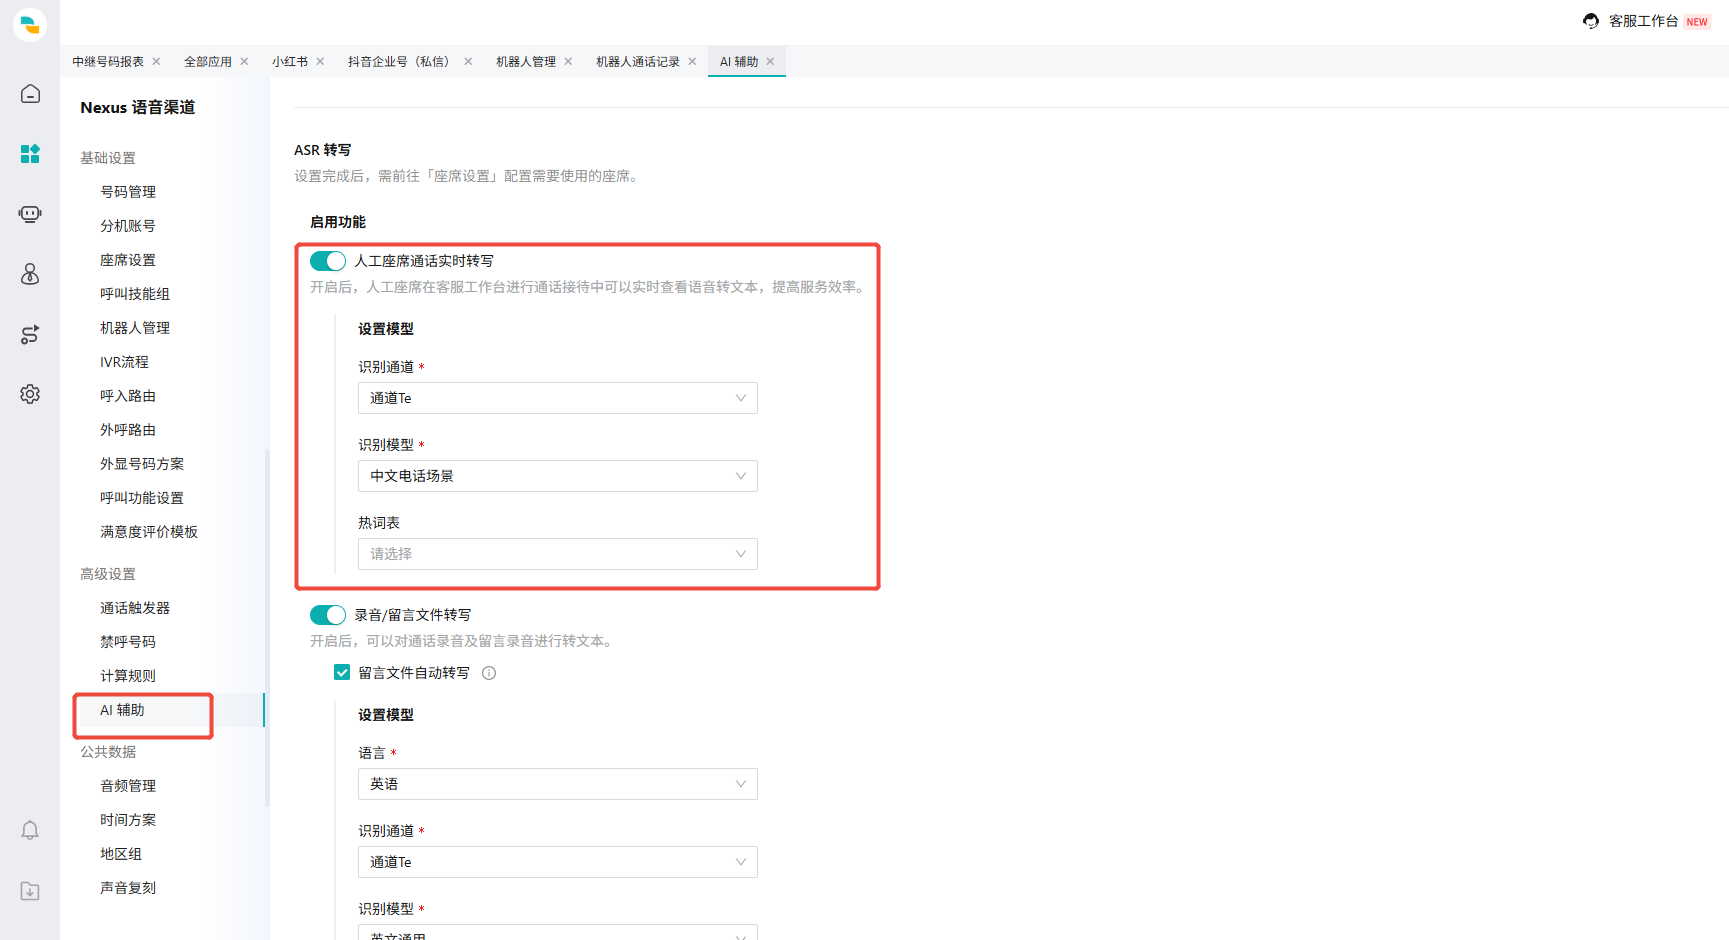Screen dimensions: 1729x940
Task: Open 识别模型 dropdown showing 中文电话场景
Action: click(558, 476)
